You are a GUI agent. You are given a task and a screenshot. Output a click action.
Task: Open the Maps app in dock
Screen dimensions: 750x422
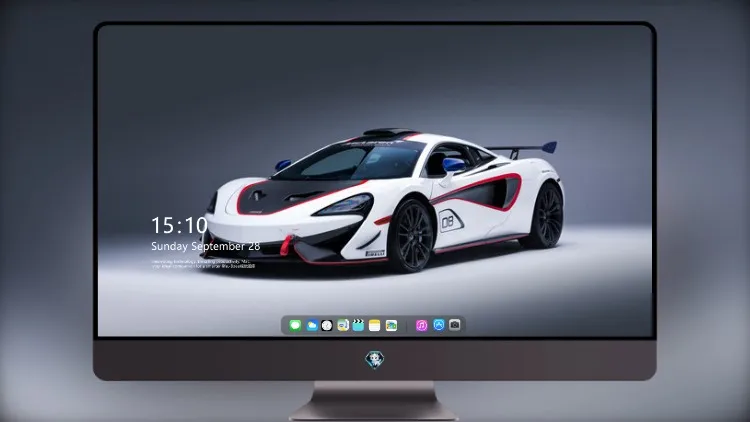(343, 325)
